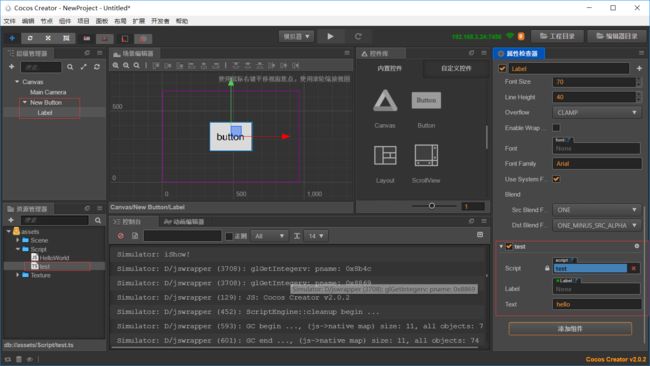Pick the ScrollView widget icon
The image size is (650, 366).
pos(426,155)
